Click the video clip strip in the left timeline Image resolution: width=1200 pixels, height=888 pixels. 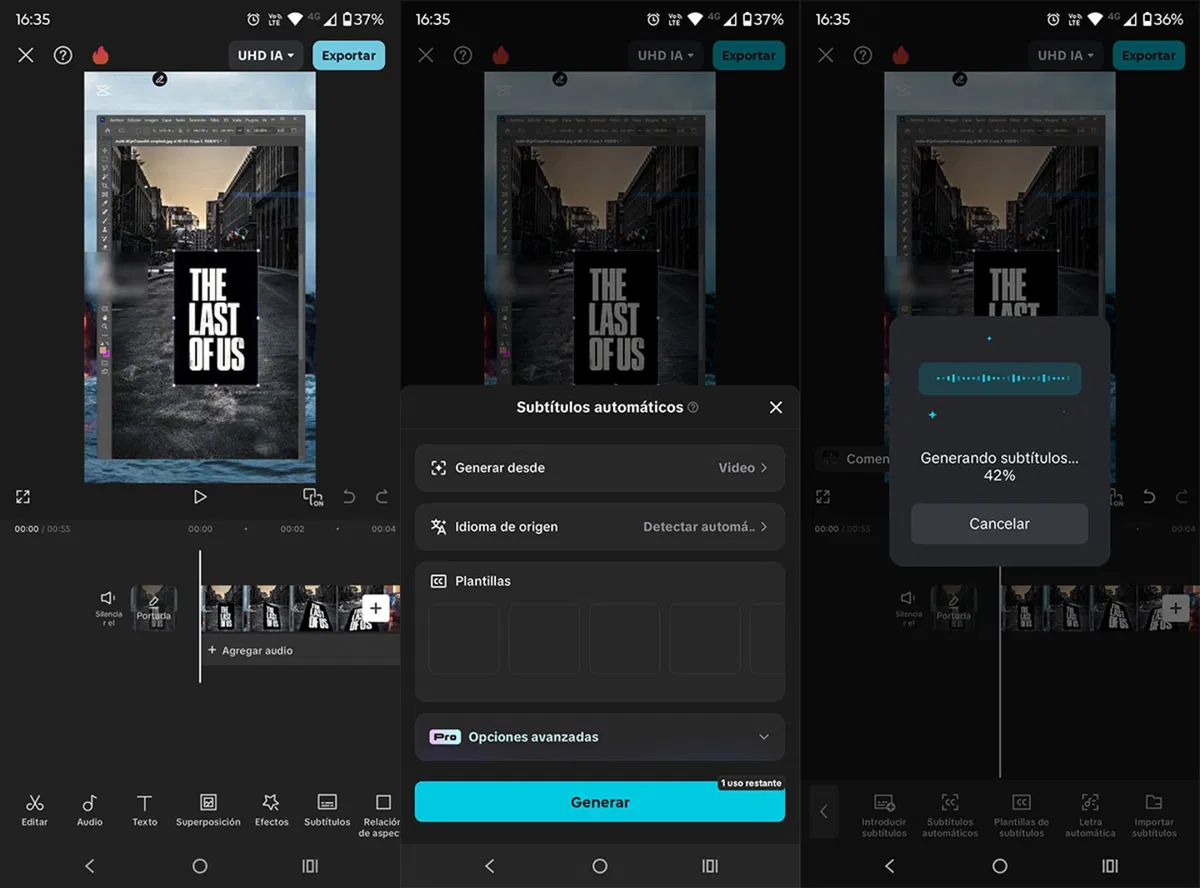tap(300, 608)
